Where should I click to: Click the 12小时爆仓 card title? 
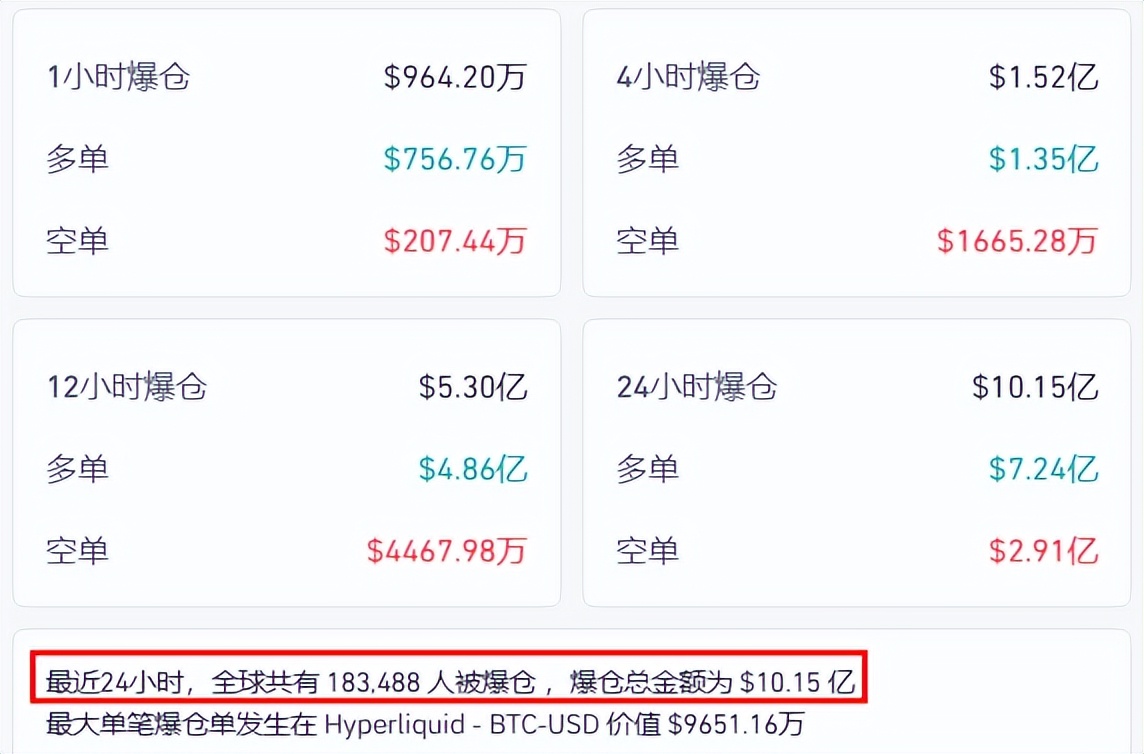point(127,387)
